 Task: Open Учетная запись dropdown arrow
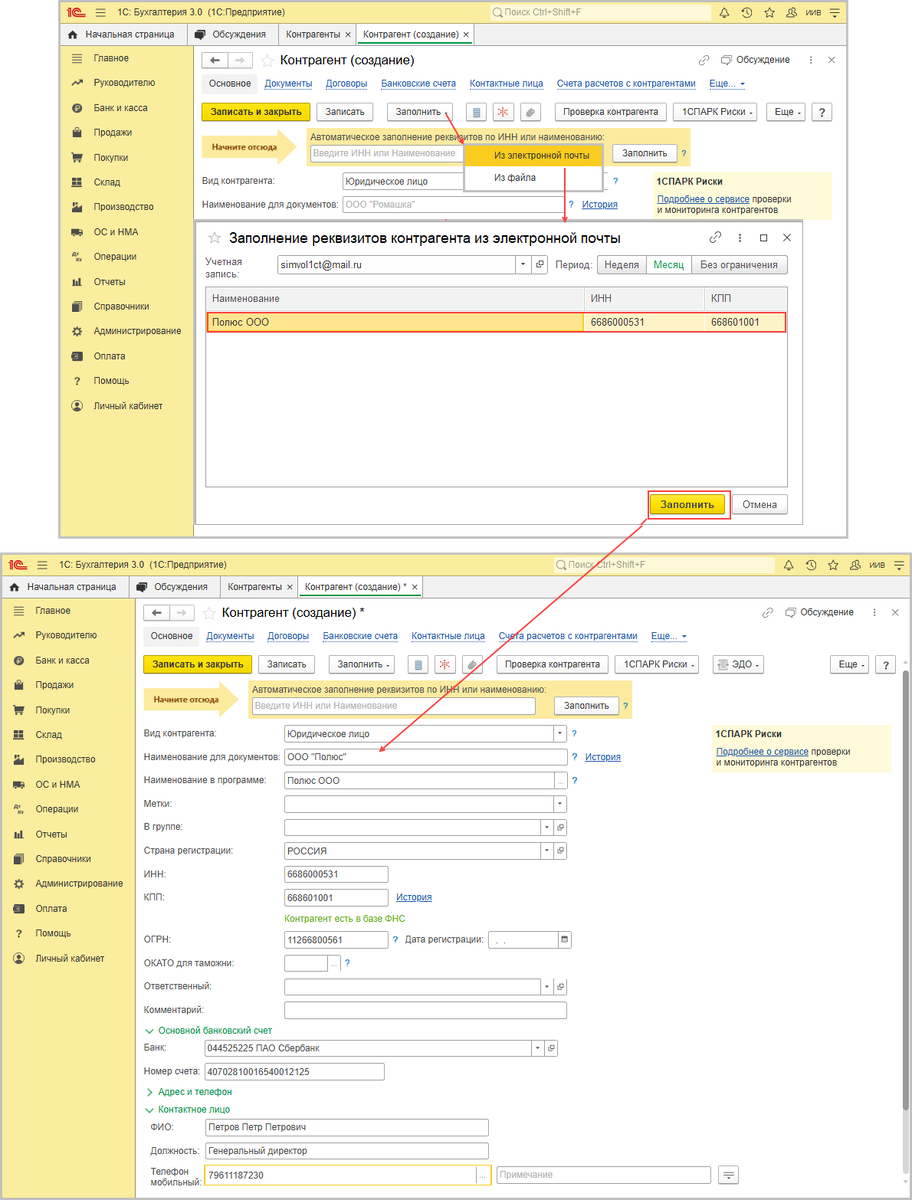click(x=524, y=264)
